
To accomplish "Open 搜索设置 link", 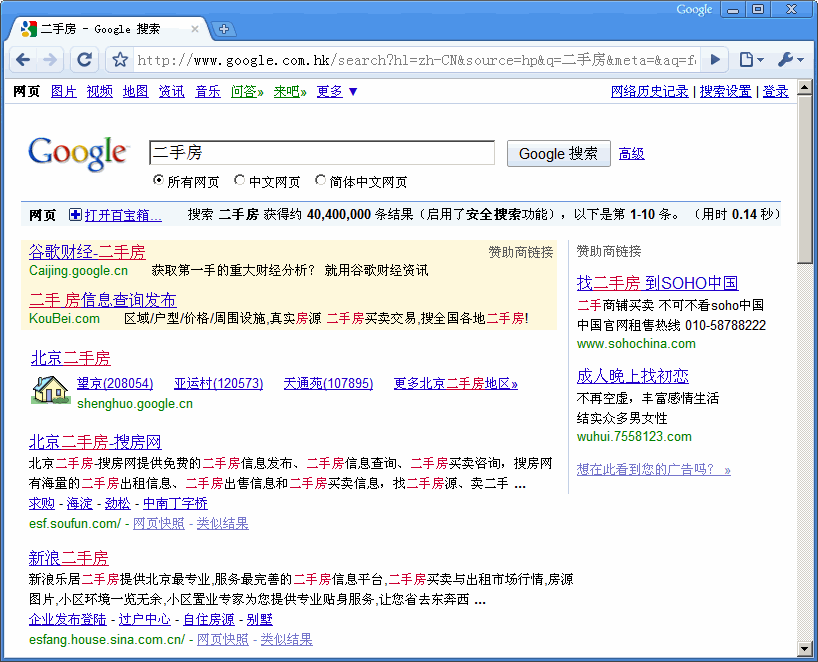I will [x=725, y=92].
